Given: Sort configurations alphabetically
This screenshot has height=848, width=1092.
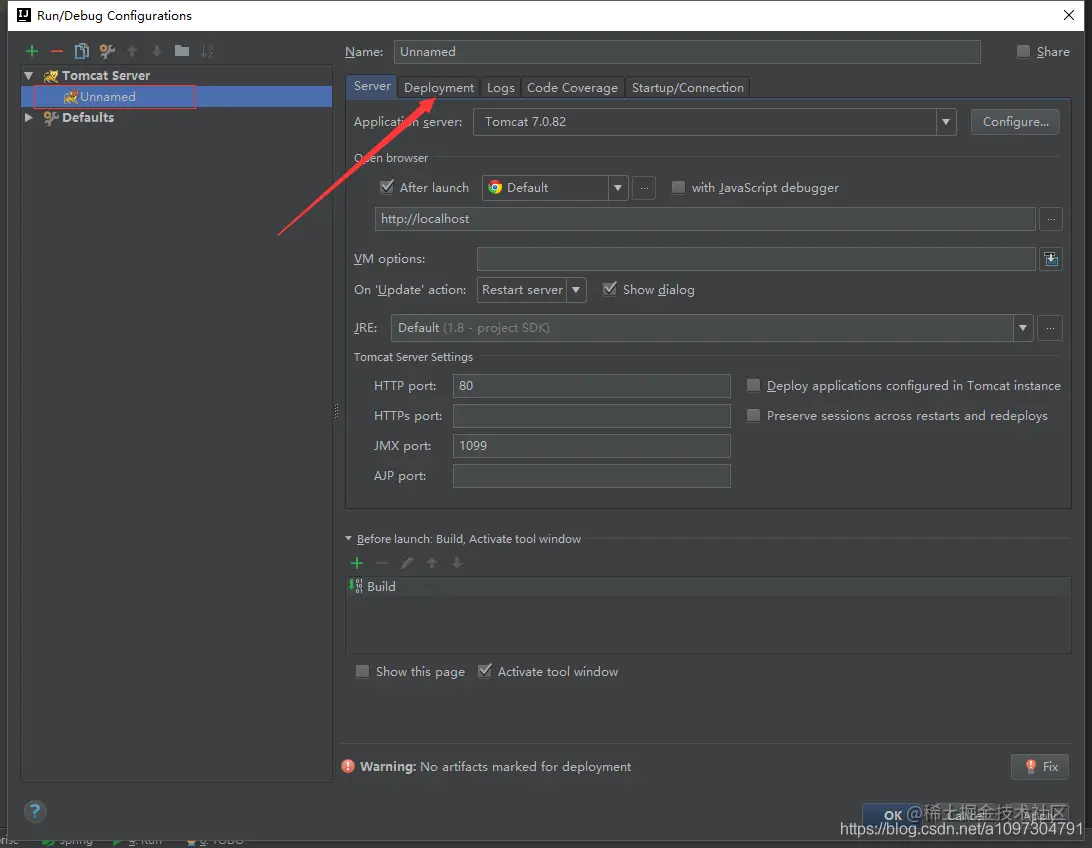Looking at the screenshot, I should click(x=207, y=51).
